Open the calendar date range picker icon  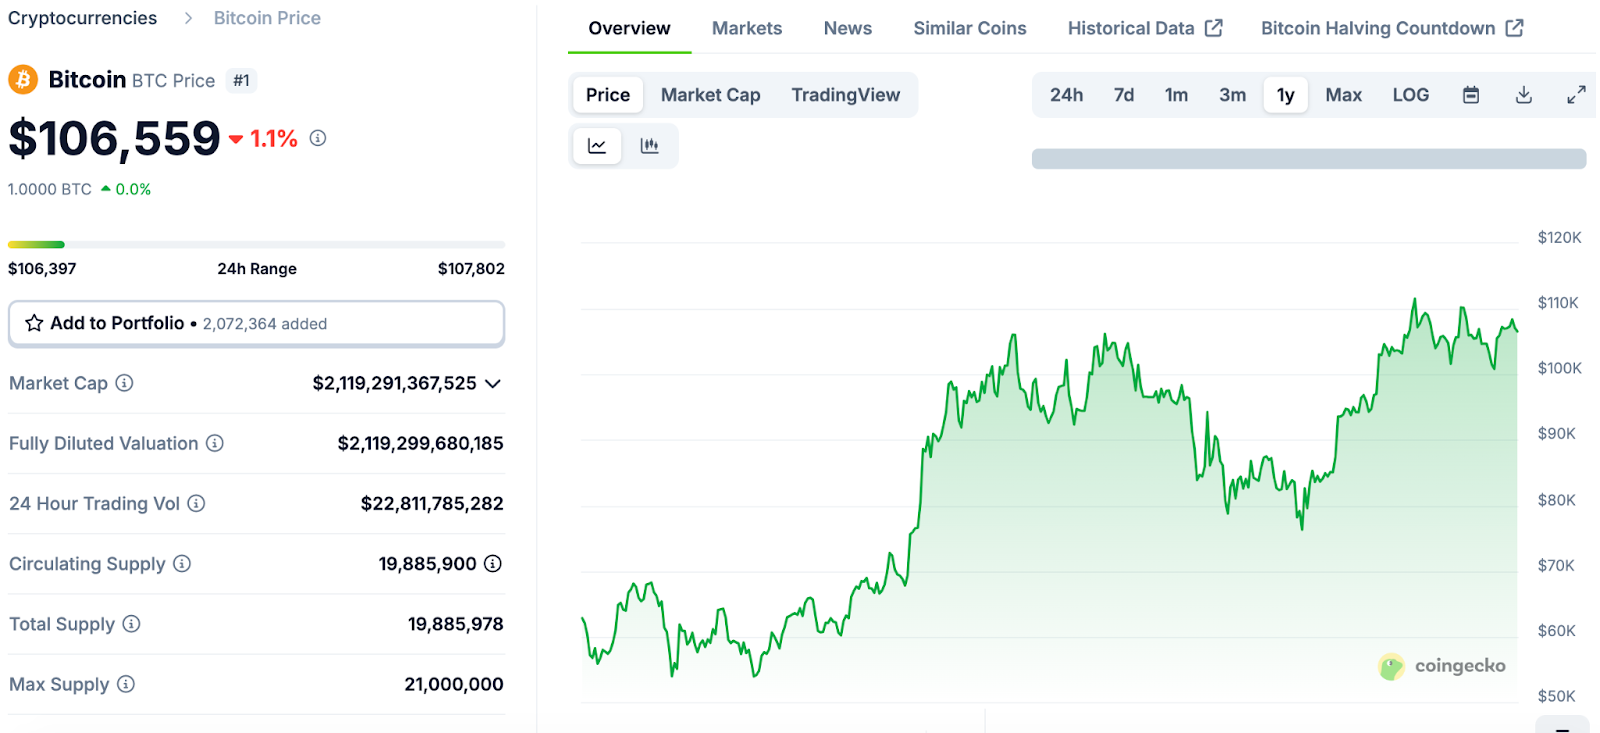(x=1471, y=95)
